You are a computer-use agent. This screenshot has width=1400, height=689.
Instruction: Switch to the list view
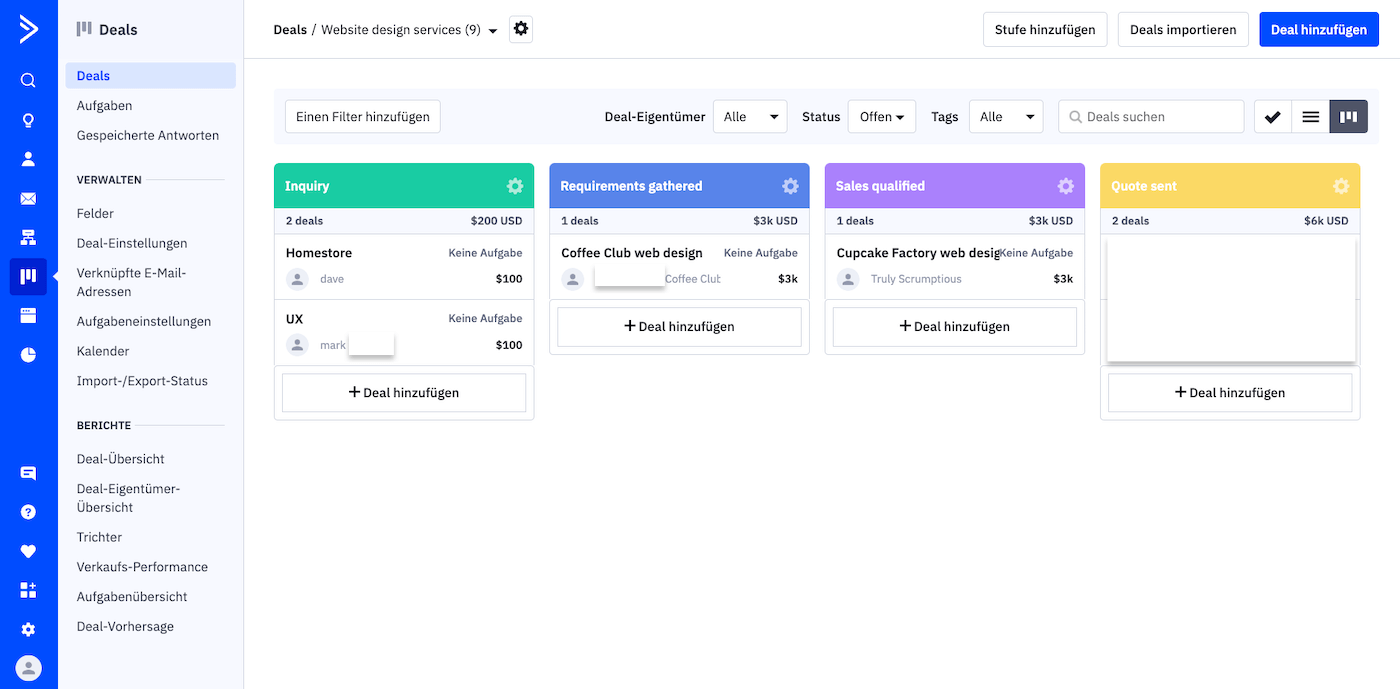pos(1310,117)
